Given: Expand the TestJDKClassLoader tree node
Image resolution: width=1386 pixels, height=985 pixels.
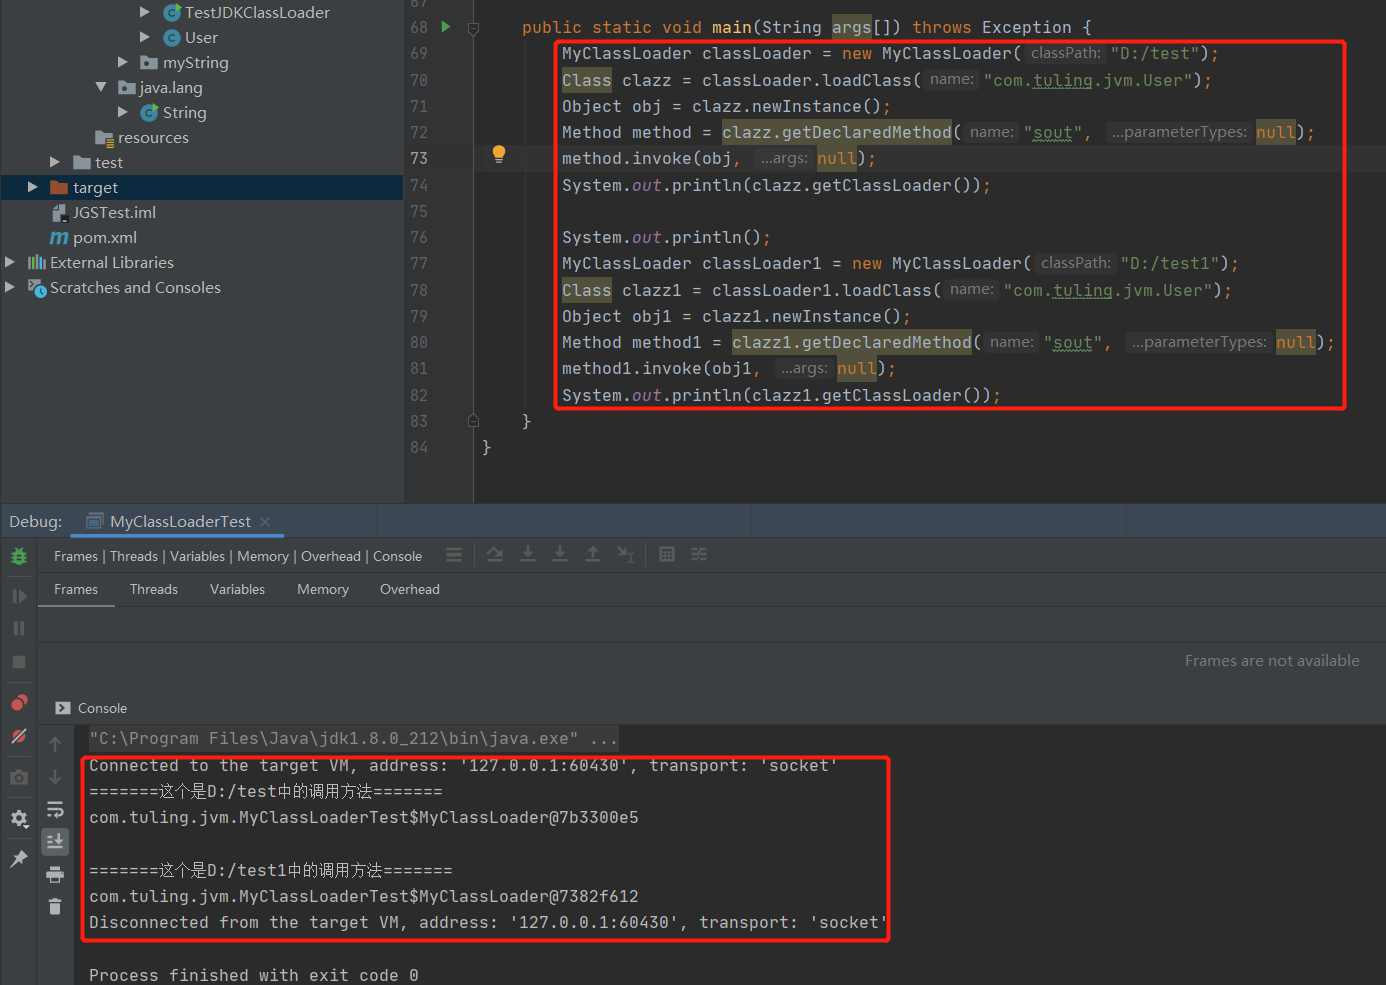Looking at the screenshot, I should click(x=145, y=12).
